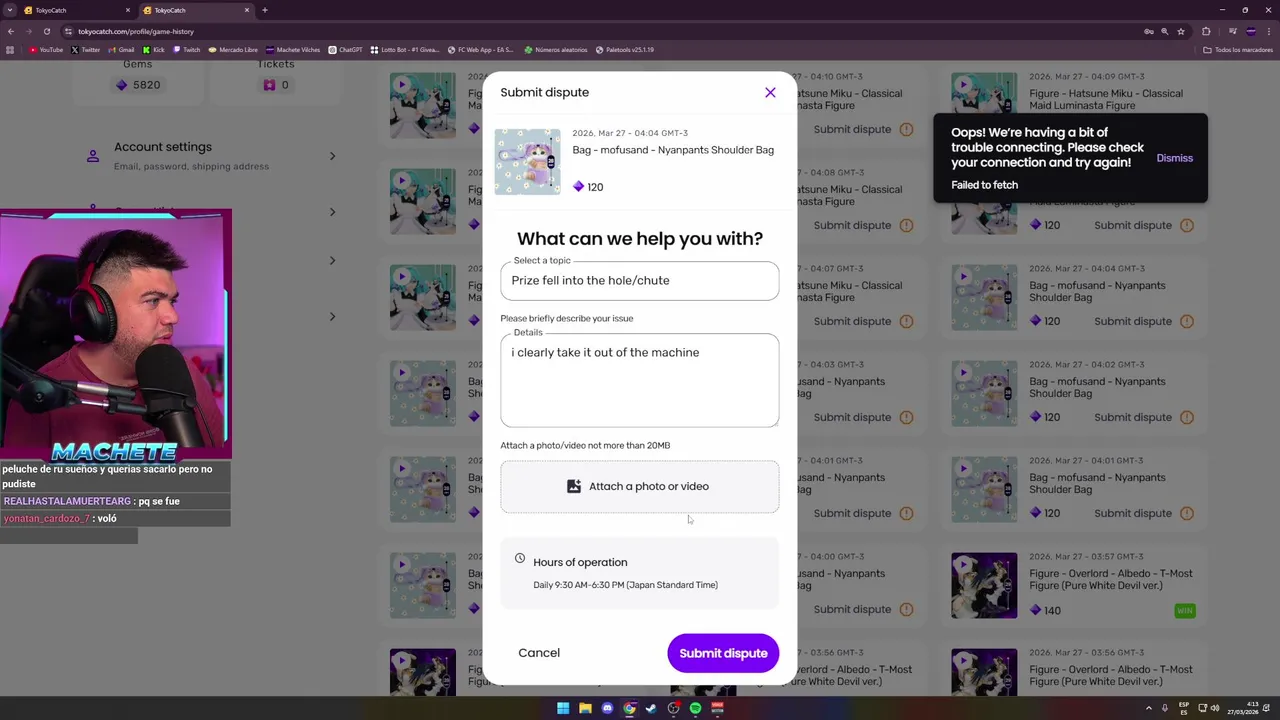
Task: Open the Chrome three-dot menu
Action: point(1268,31)
